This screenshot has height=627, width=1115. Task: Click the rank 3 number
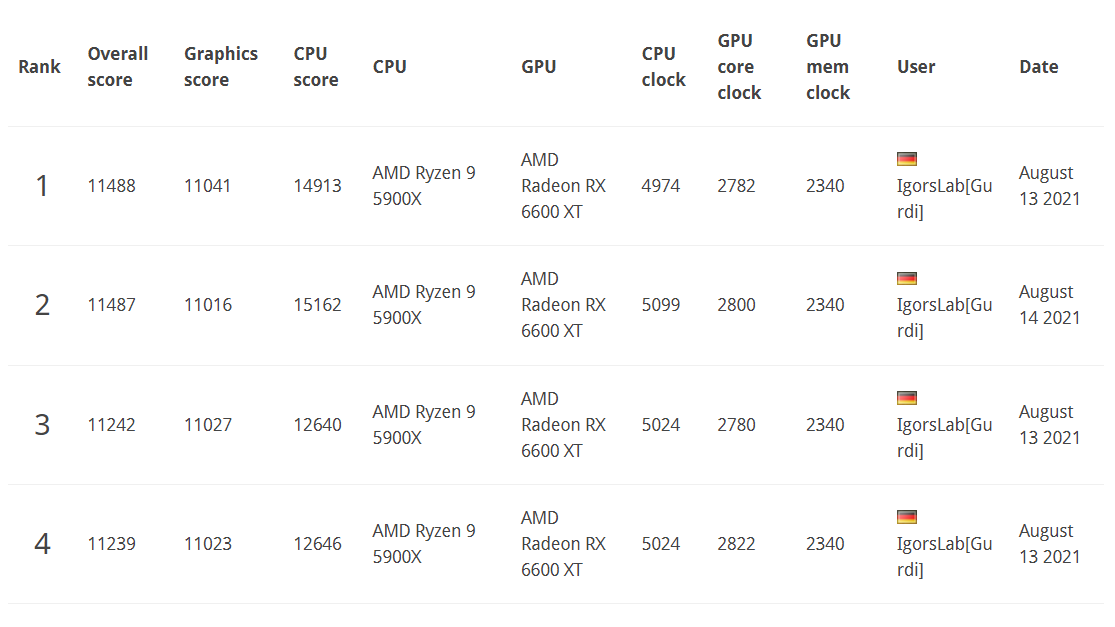point(42,424)
